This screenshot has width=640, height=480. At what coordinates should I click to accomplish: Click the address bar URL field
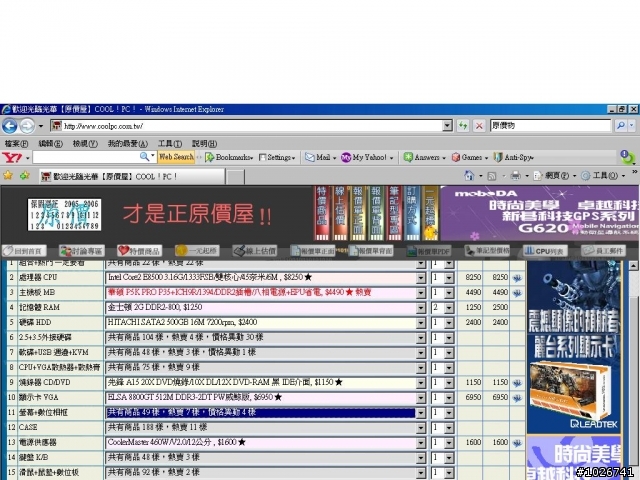click(247, 126)
